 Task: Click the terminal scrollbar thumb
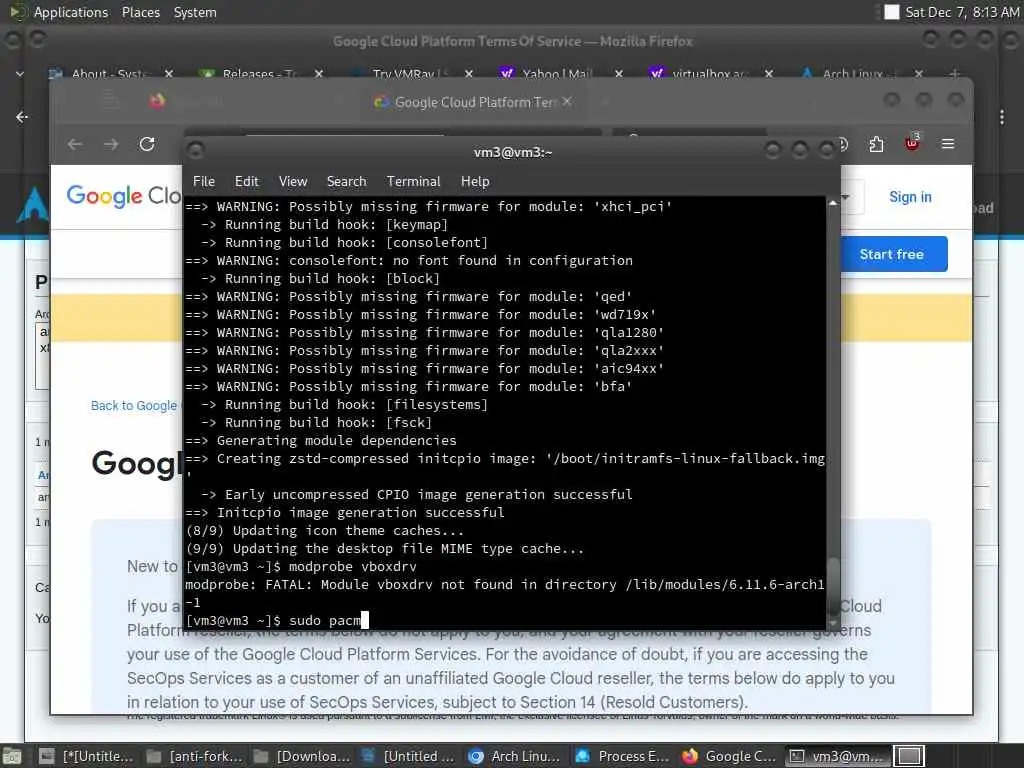pos(833,585)
